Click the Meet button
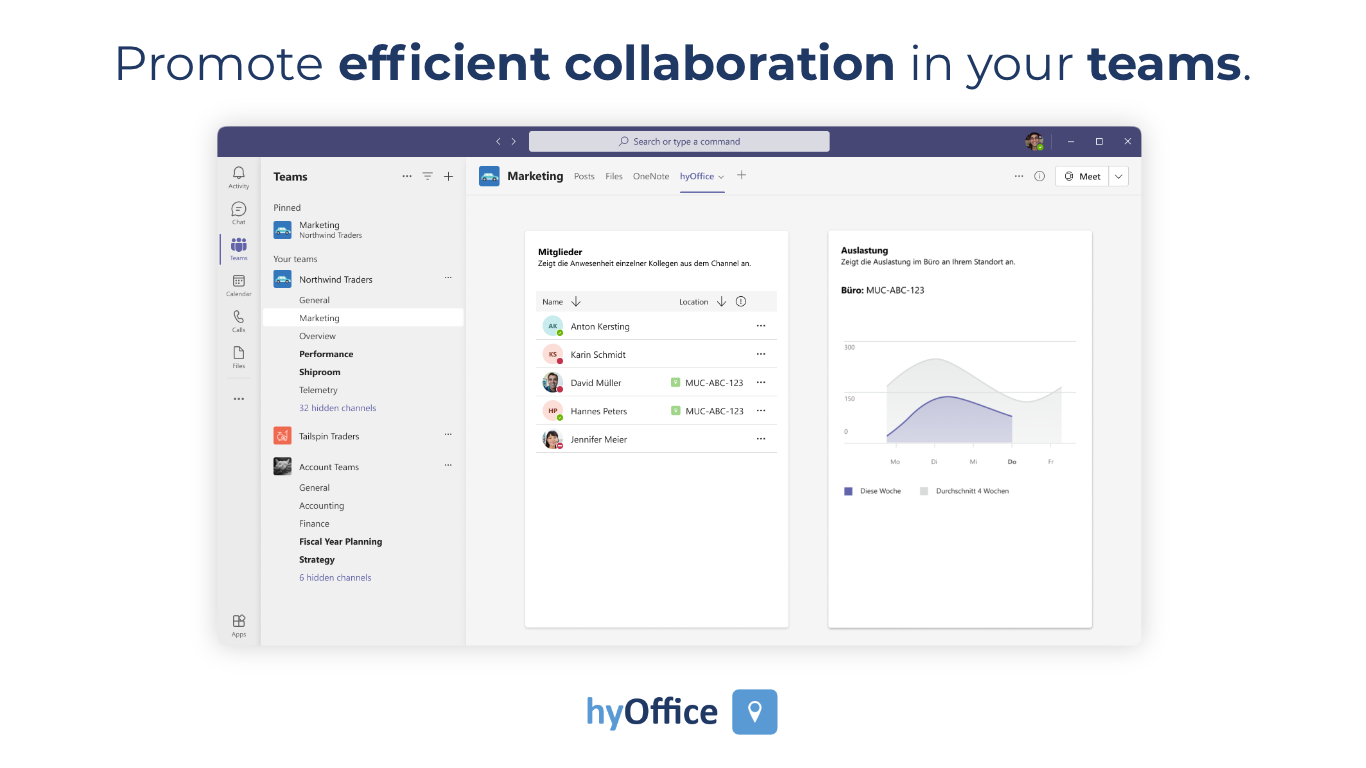Image resolution: width=1366 pixels, height=768 pixels. tap(1082, 176)
